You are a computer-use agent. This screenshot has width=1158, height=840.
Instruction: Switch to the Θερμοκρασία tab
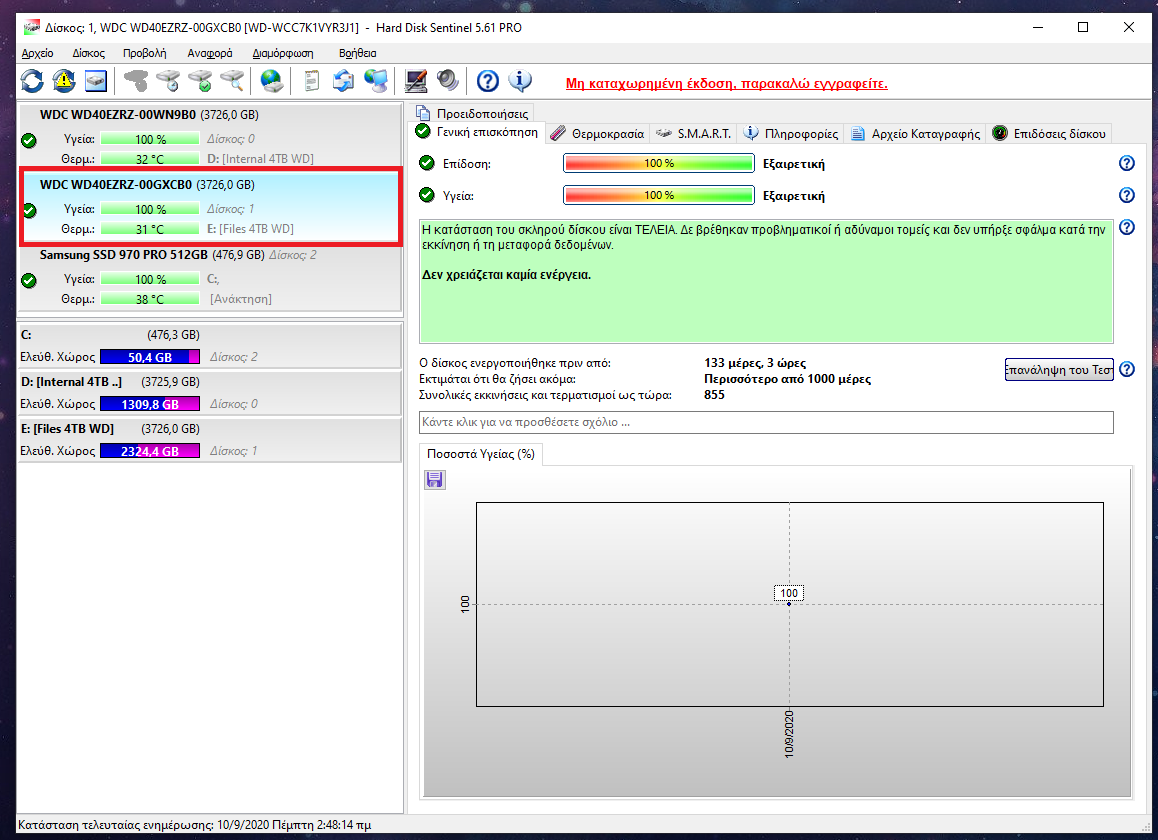pyautogui.click(x=598, y=133)
